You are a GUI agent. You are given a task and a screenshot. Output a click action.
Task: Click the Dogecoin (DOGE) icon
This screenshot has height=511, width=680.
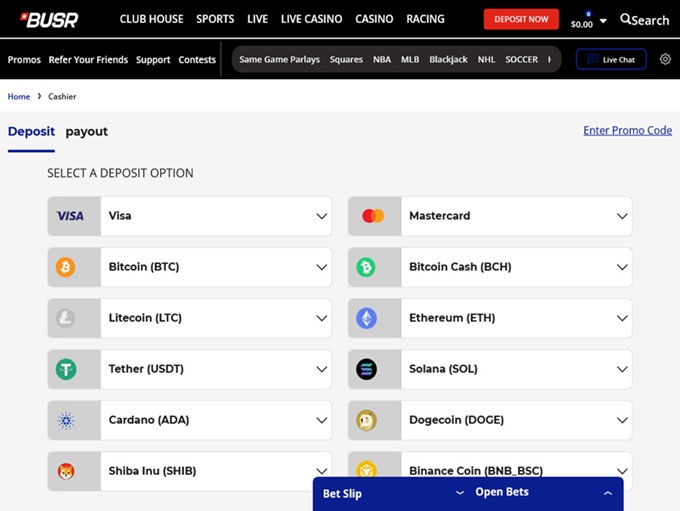(x=367, y=420)
